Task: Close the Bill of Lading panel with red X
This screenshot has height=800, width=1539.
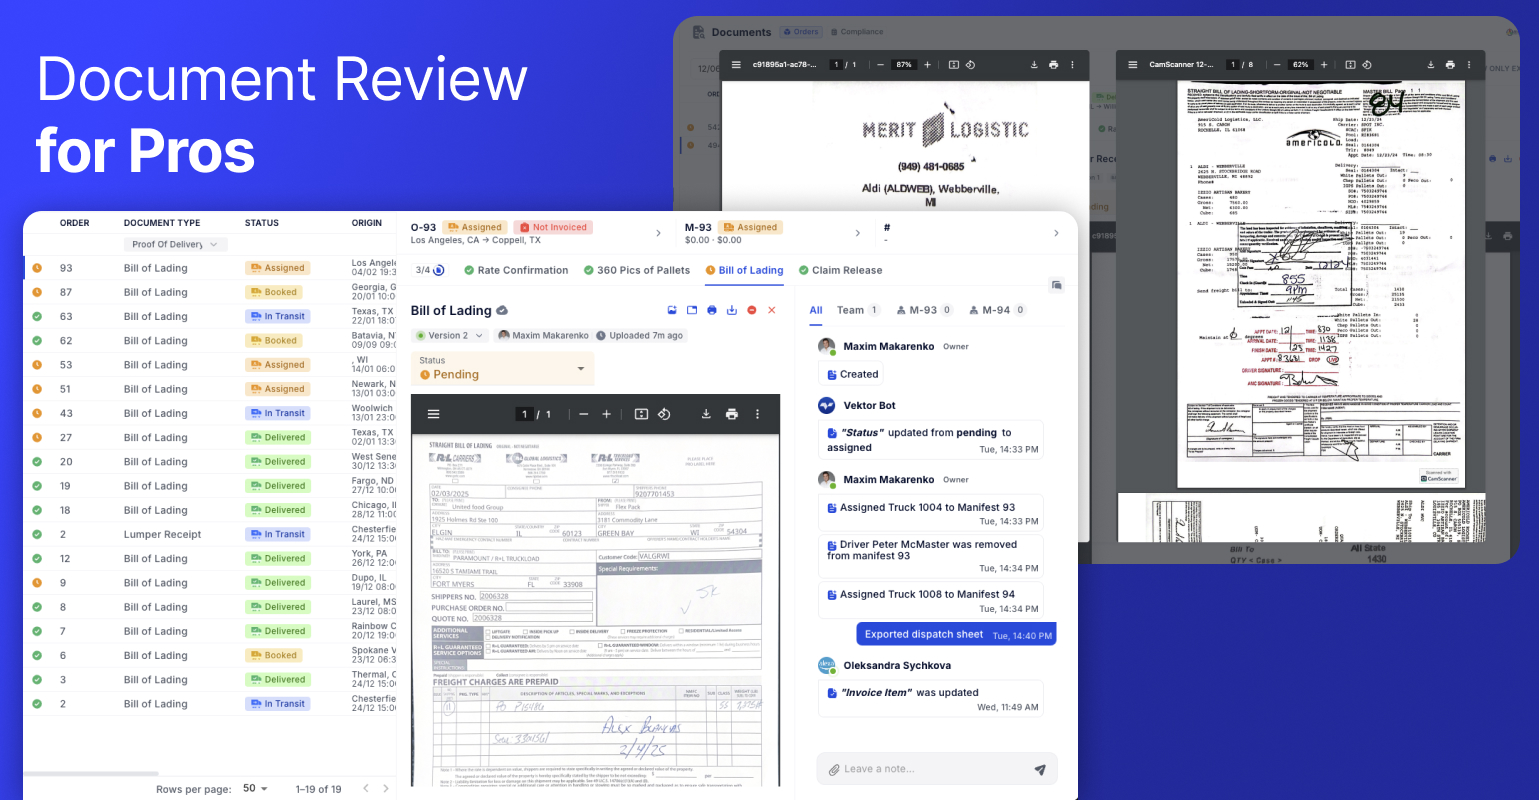Action: click(772, 310)
